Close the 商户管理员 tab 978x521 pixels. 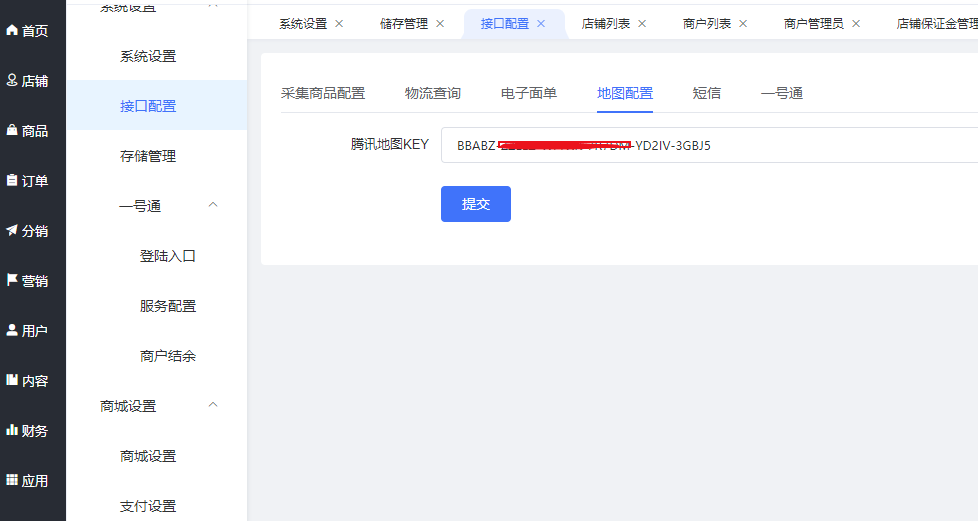pyautogui.click(x=856, y=24)
